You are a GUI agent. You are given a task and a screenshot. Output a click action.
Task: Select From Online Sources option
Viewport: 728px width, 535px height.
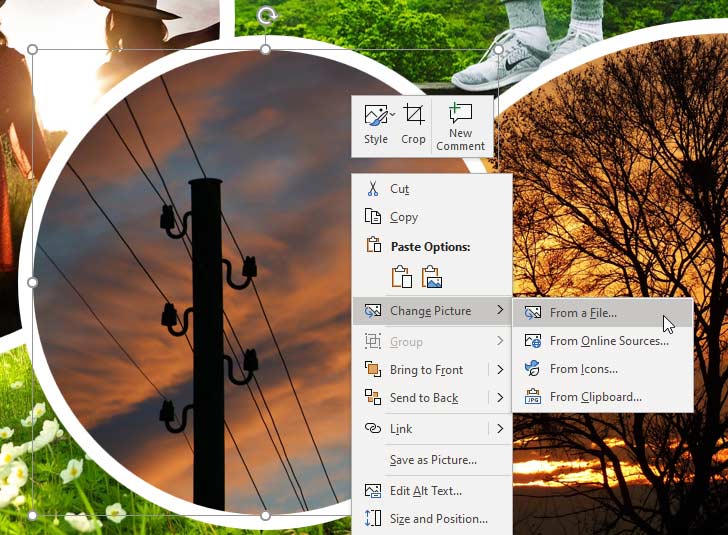tap(608, 341)
